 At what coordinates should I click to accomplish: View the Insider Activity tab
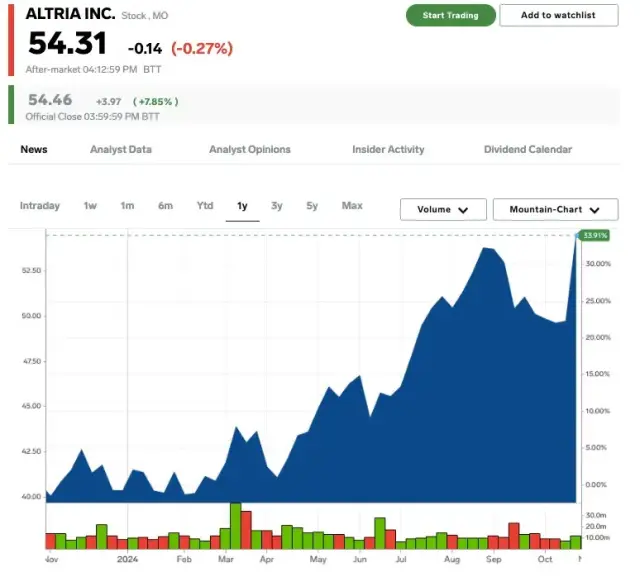(x=388, y=150)
